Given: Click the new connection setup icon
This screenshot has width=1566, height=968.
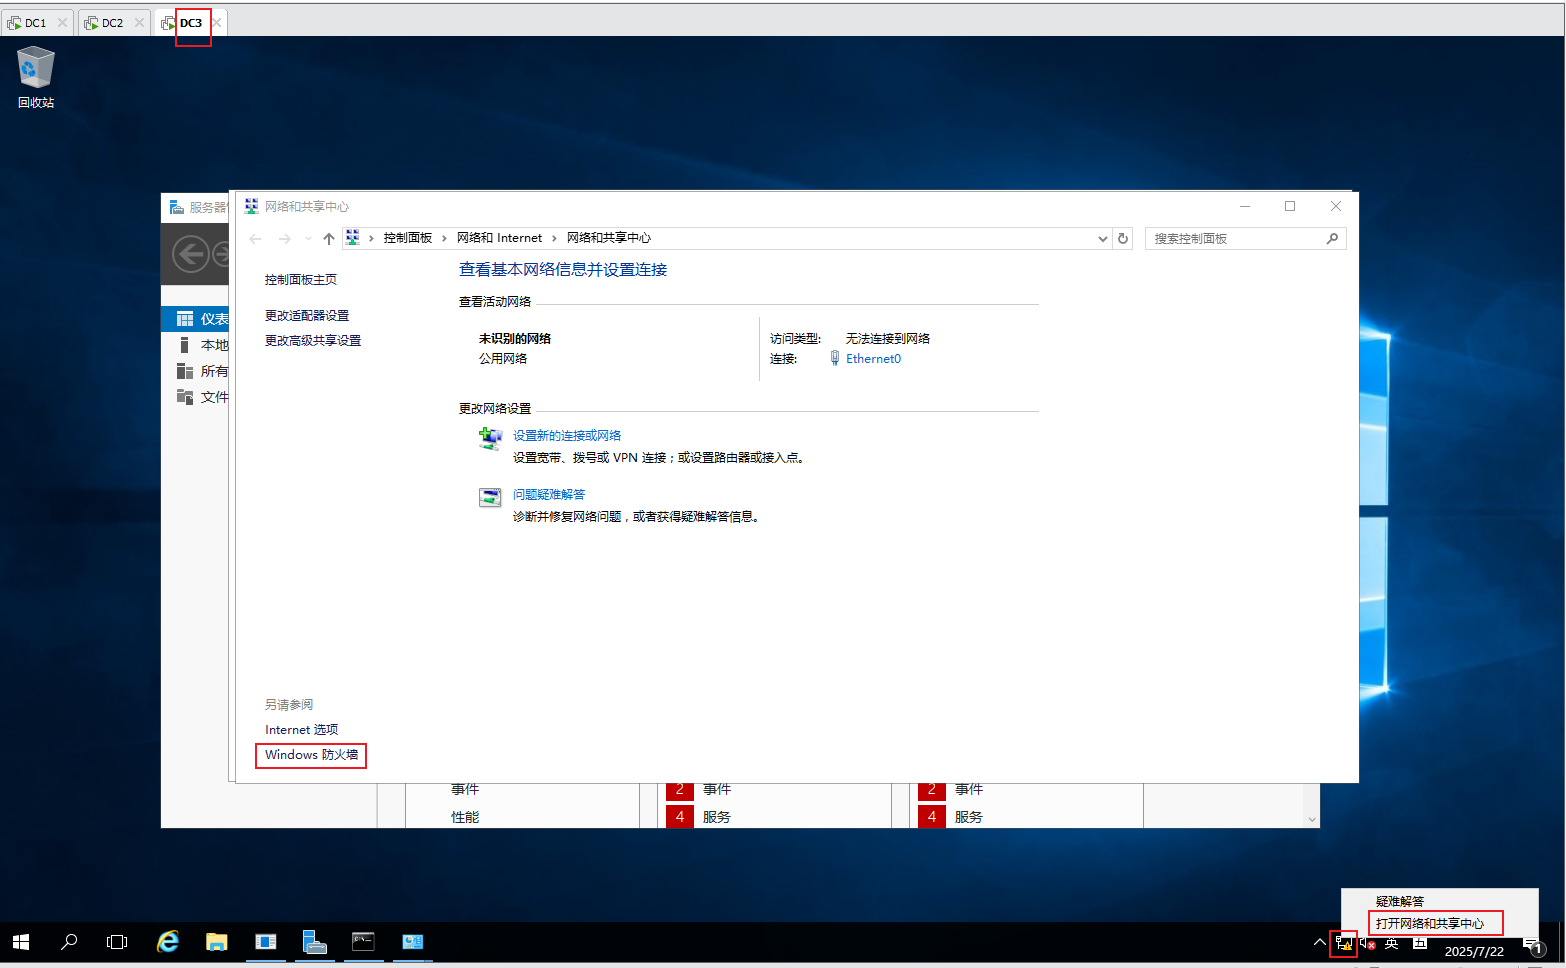Looking at the screenshot, I should [490, 438].
